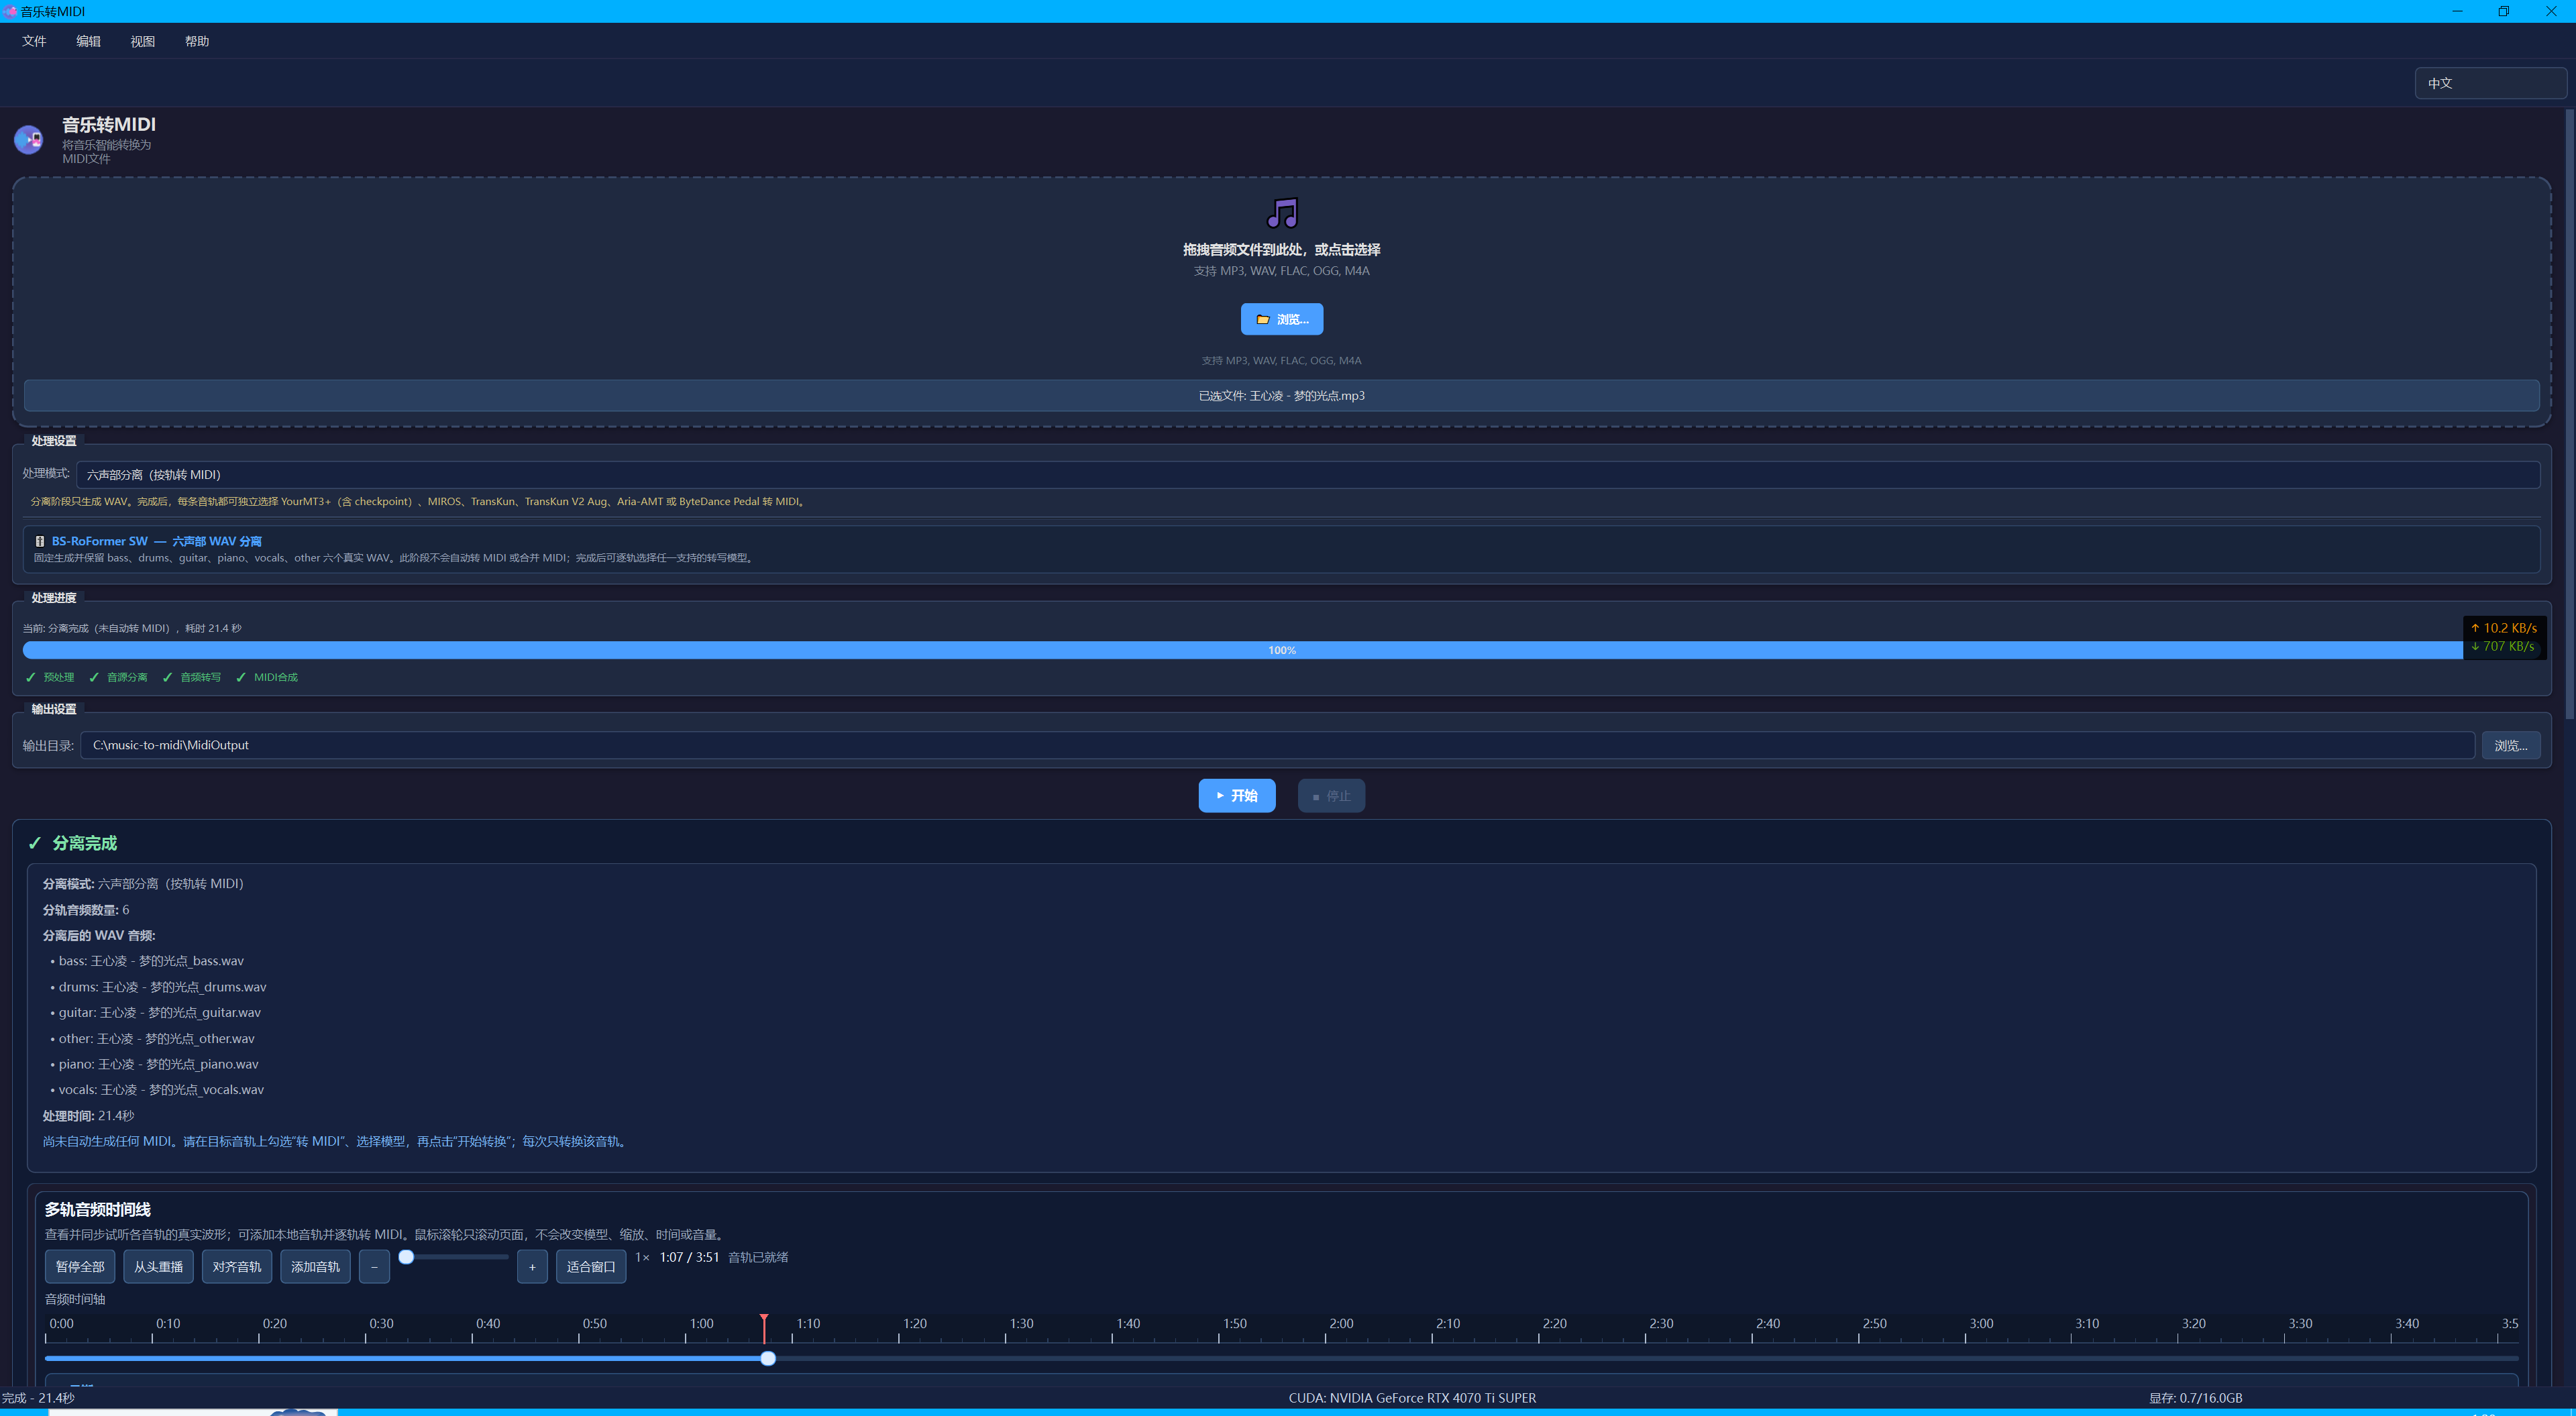The width and height of the screenshot is (2576, 1416).
Task: Click the 开始 start button
Action: point(1237,796)
